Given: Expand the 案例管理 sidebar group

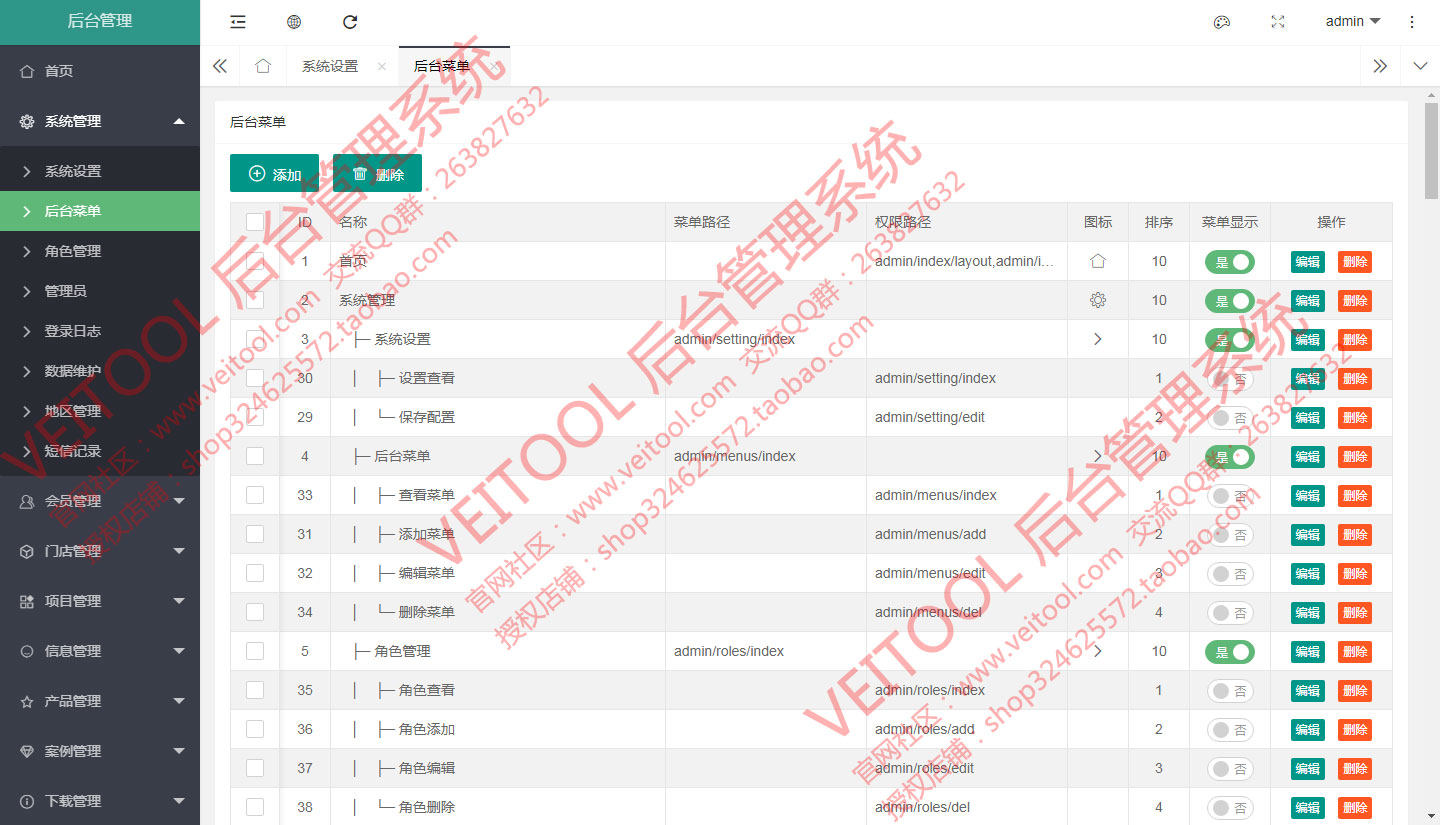Looking at the screenshot, I should tap(179, 751).
